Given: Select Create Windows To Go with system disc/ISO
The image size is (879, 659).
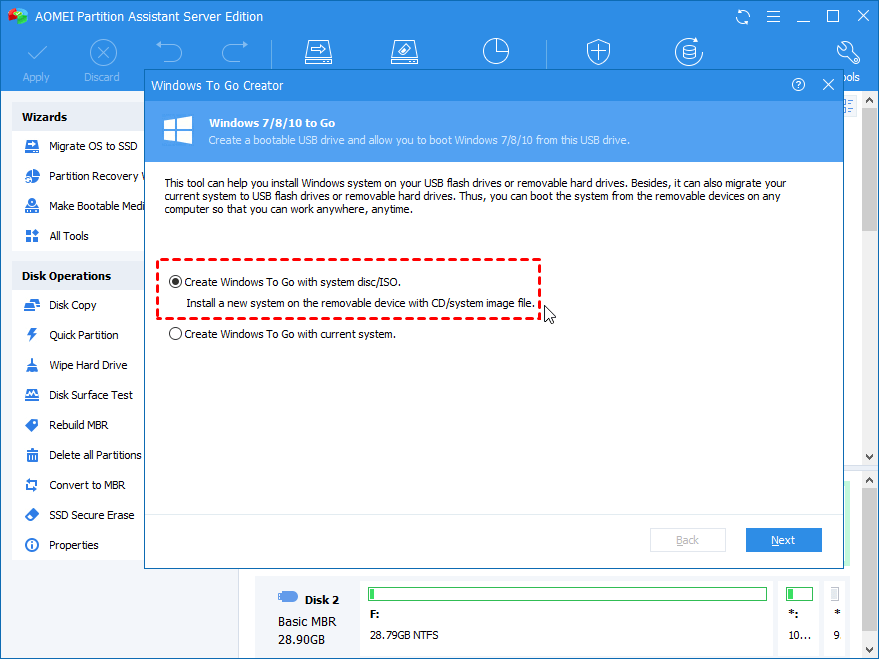Looking at the screenshot, I should coord(175,282).
